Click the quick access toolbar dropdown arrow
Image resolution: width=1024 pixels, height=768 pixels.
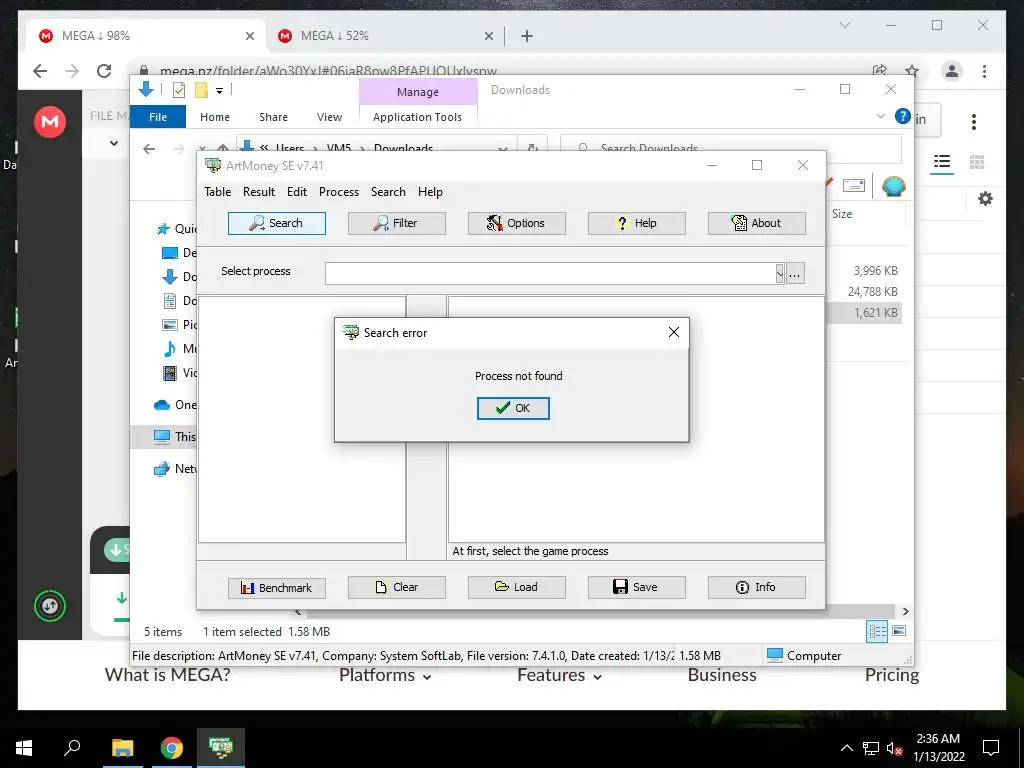click(x=219, y=91)
